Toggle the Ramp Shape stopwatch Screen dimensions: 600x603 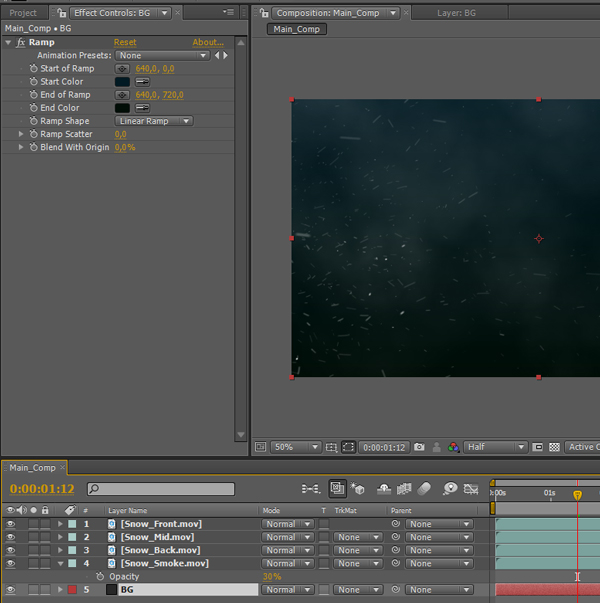tap(33, 121)
